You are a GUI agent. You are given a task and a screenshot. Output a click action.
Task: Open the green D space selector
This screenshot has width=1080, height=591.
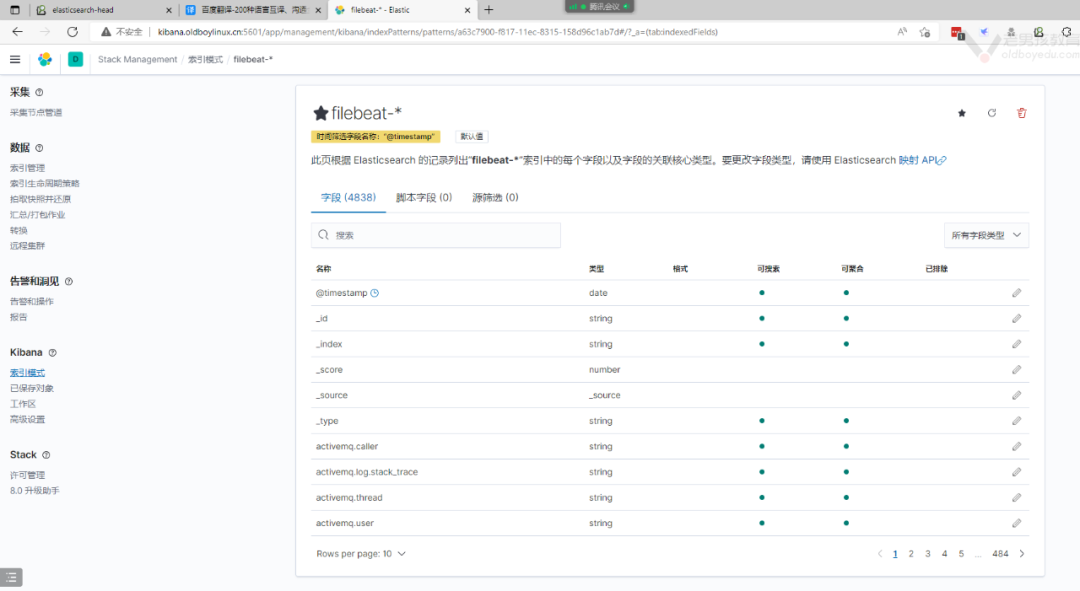coord(75,59)
